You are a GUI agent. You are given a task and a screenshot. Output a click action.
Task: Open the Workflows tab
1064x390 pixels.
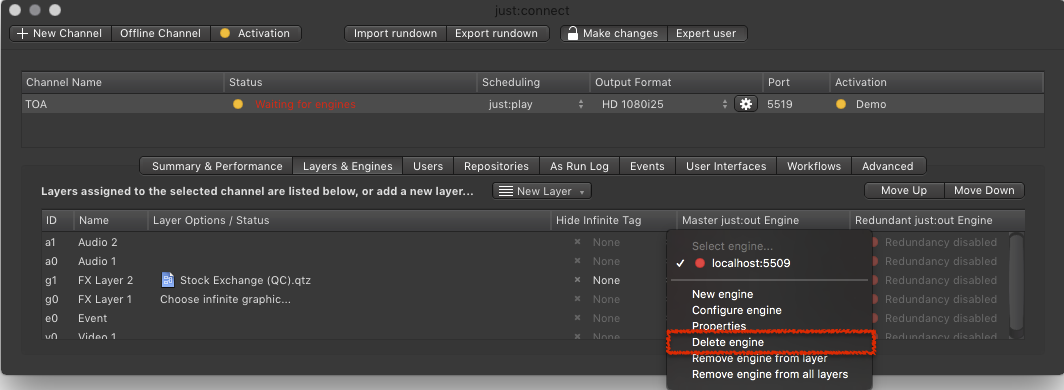click(814, 166)
